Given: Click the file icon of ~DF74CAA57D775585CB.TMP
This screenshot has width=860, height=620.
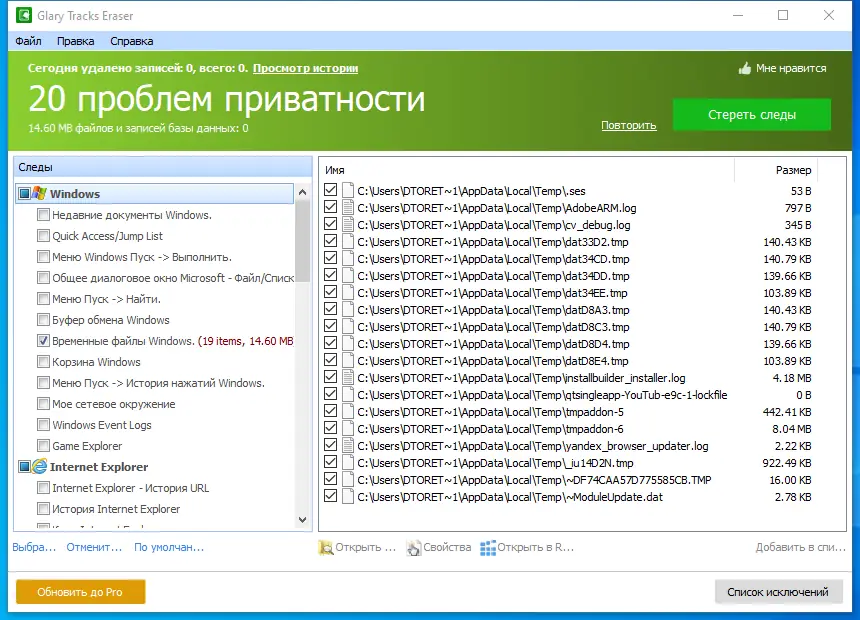Looking at the screenshot, I should point(347,480).
